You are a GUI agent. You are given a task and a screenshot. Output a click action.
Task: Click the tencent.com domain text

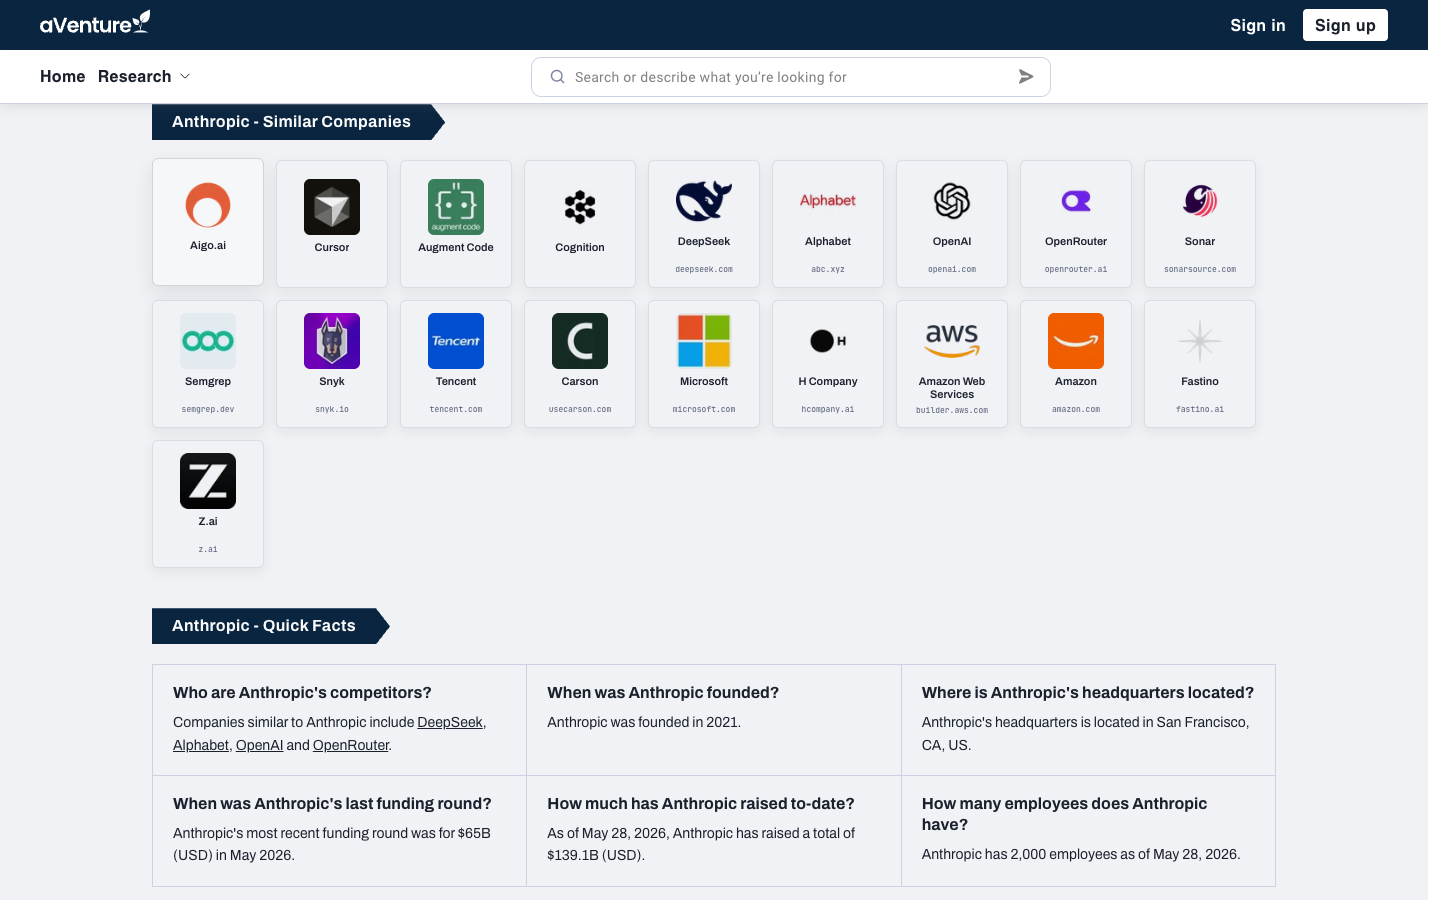point(456,409)
